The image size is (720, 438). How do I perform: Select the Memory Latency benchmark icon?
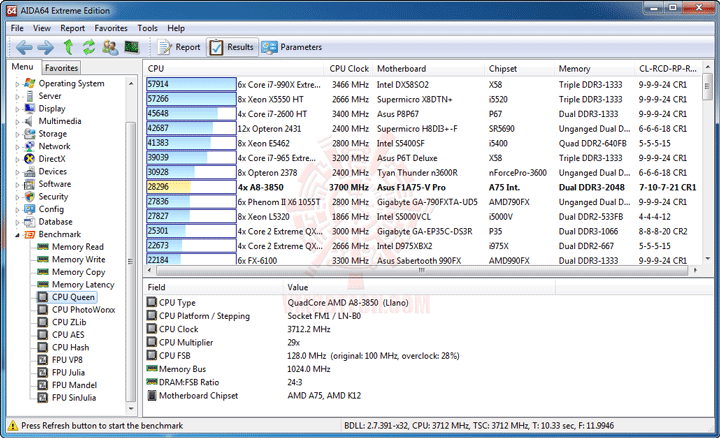click(x=43, y=285)
